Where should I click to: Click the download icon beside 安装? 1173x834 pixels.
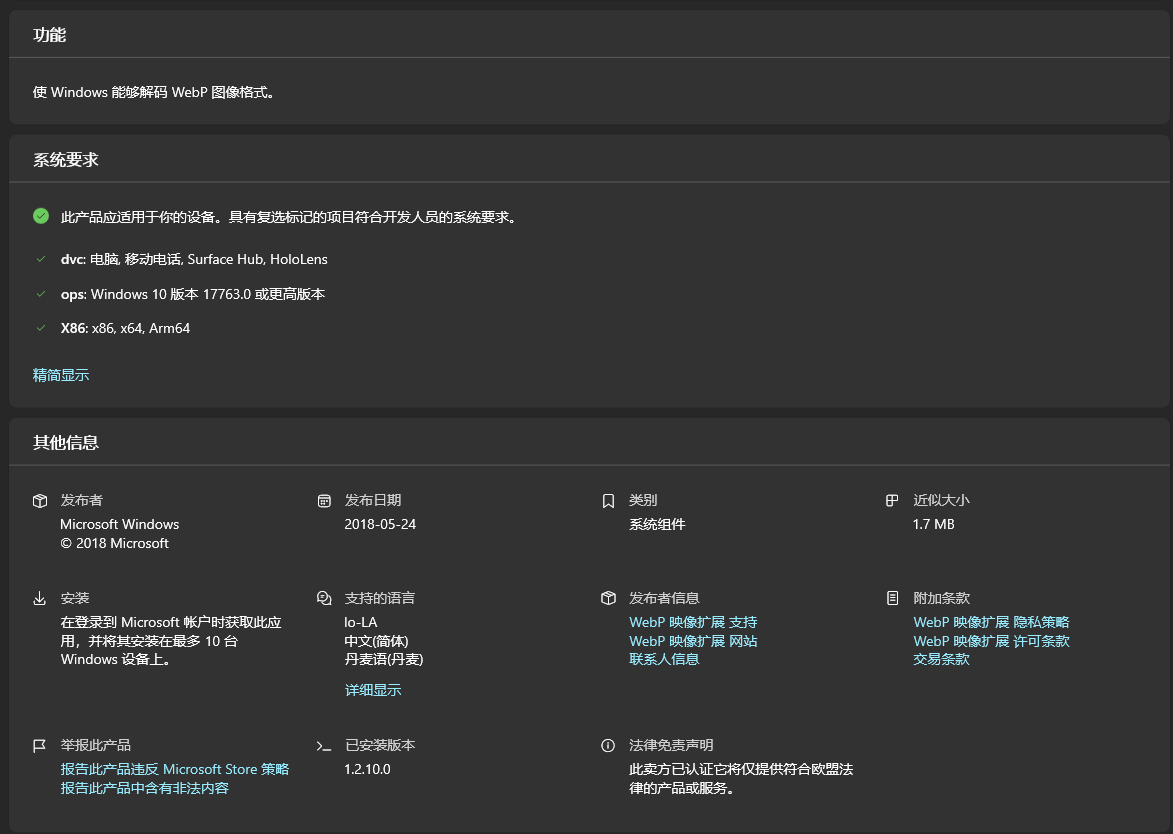(x=40, y=598)
